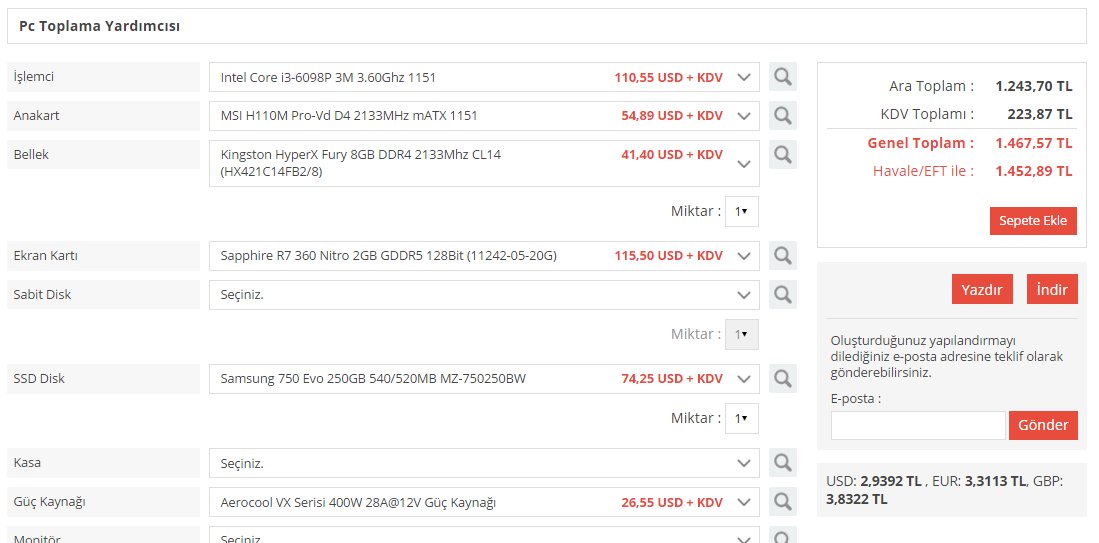Click the 110,55 USD + KDV price

(x=669, y=77)
